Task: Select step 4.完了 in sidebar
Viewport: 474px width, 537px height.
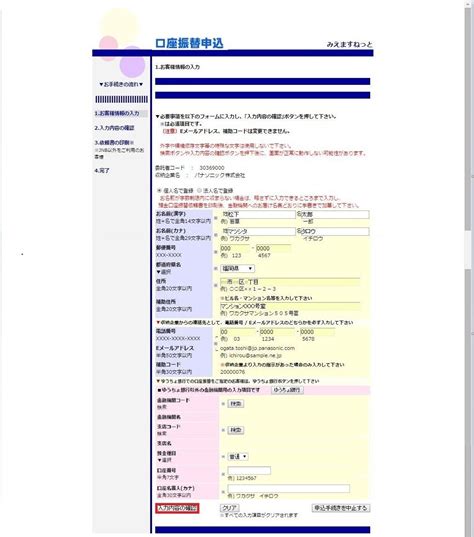Action: tap(102, 170)
